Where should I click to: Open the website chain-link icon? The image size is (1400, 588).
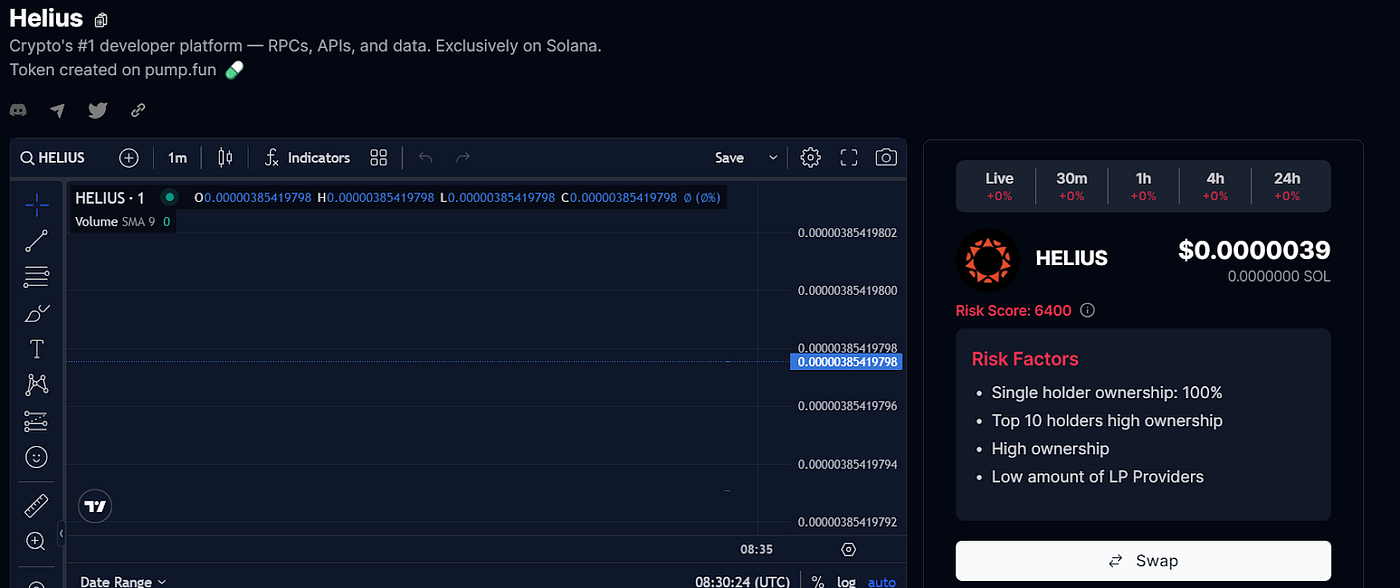(x=138, y=110)
